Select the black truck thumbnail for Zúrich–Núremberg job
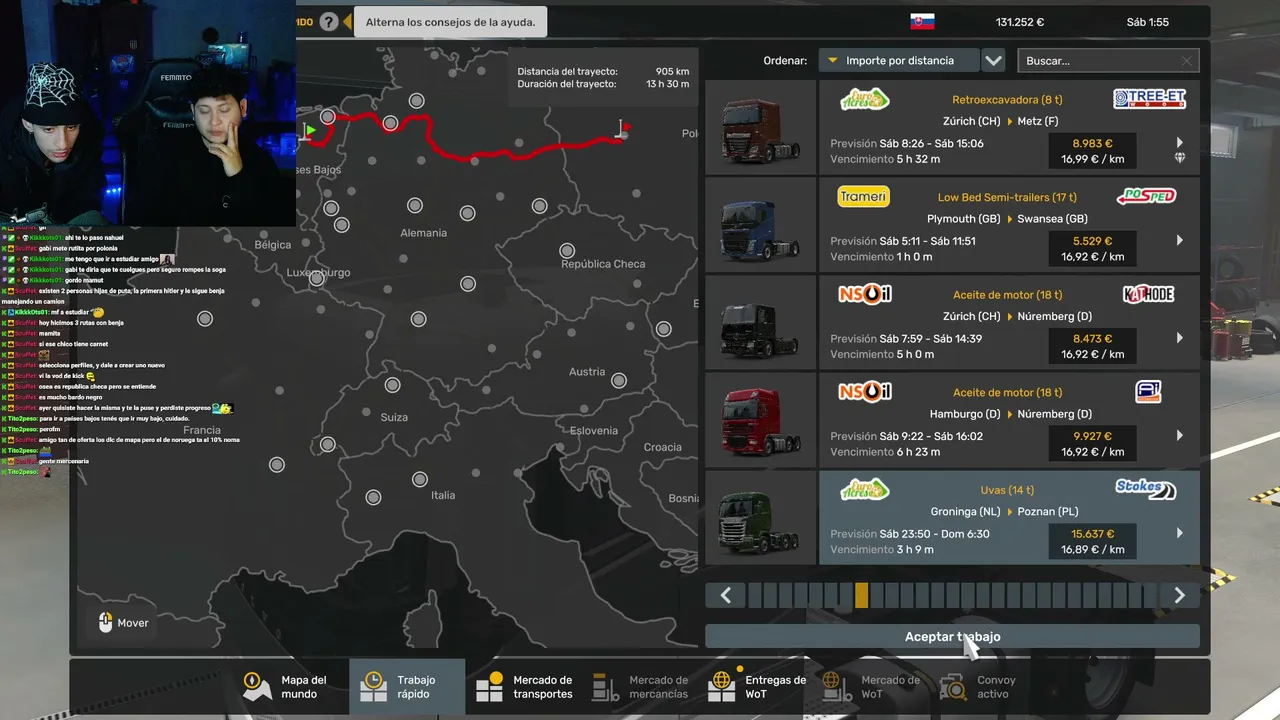 point(761,322)
